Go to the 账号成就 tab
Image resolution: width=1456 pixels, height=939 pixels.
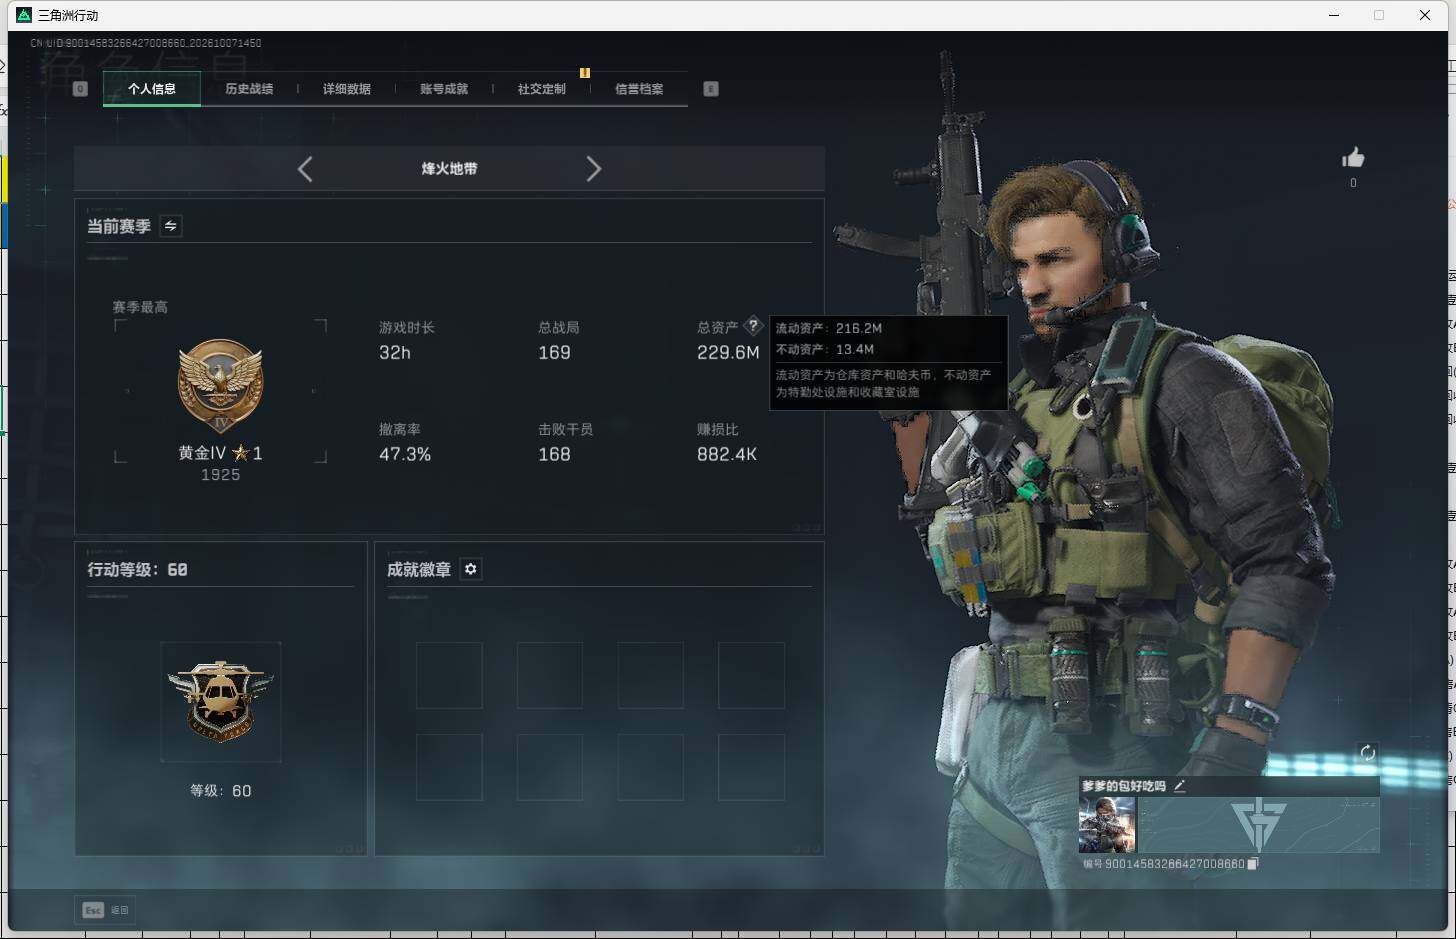(x=444, y=89)
